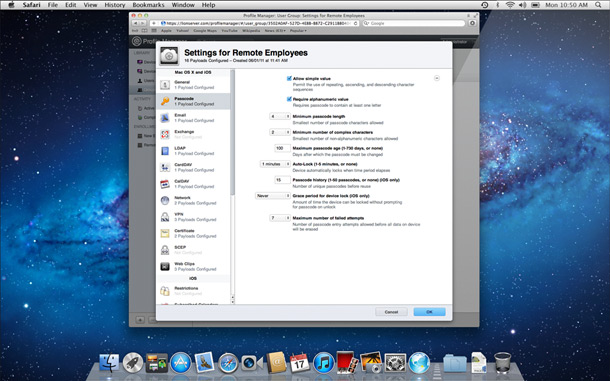Select the Web Clips payload icon
Viewport: 610px width, 381px height.
click(x=165, y=267)
